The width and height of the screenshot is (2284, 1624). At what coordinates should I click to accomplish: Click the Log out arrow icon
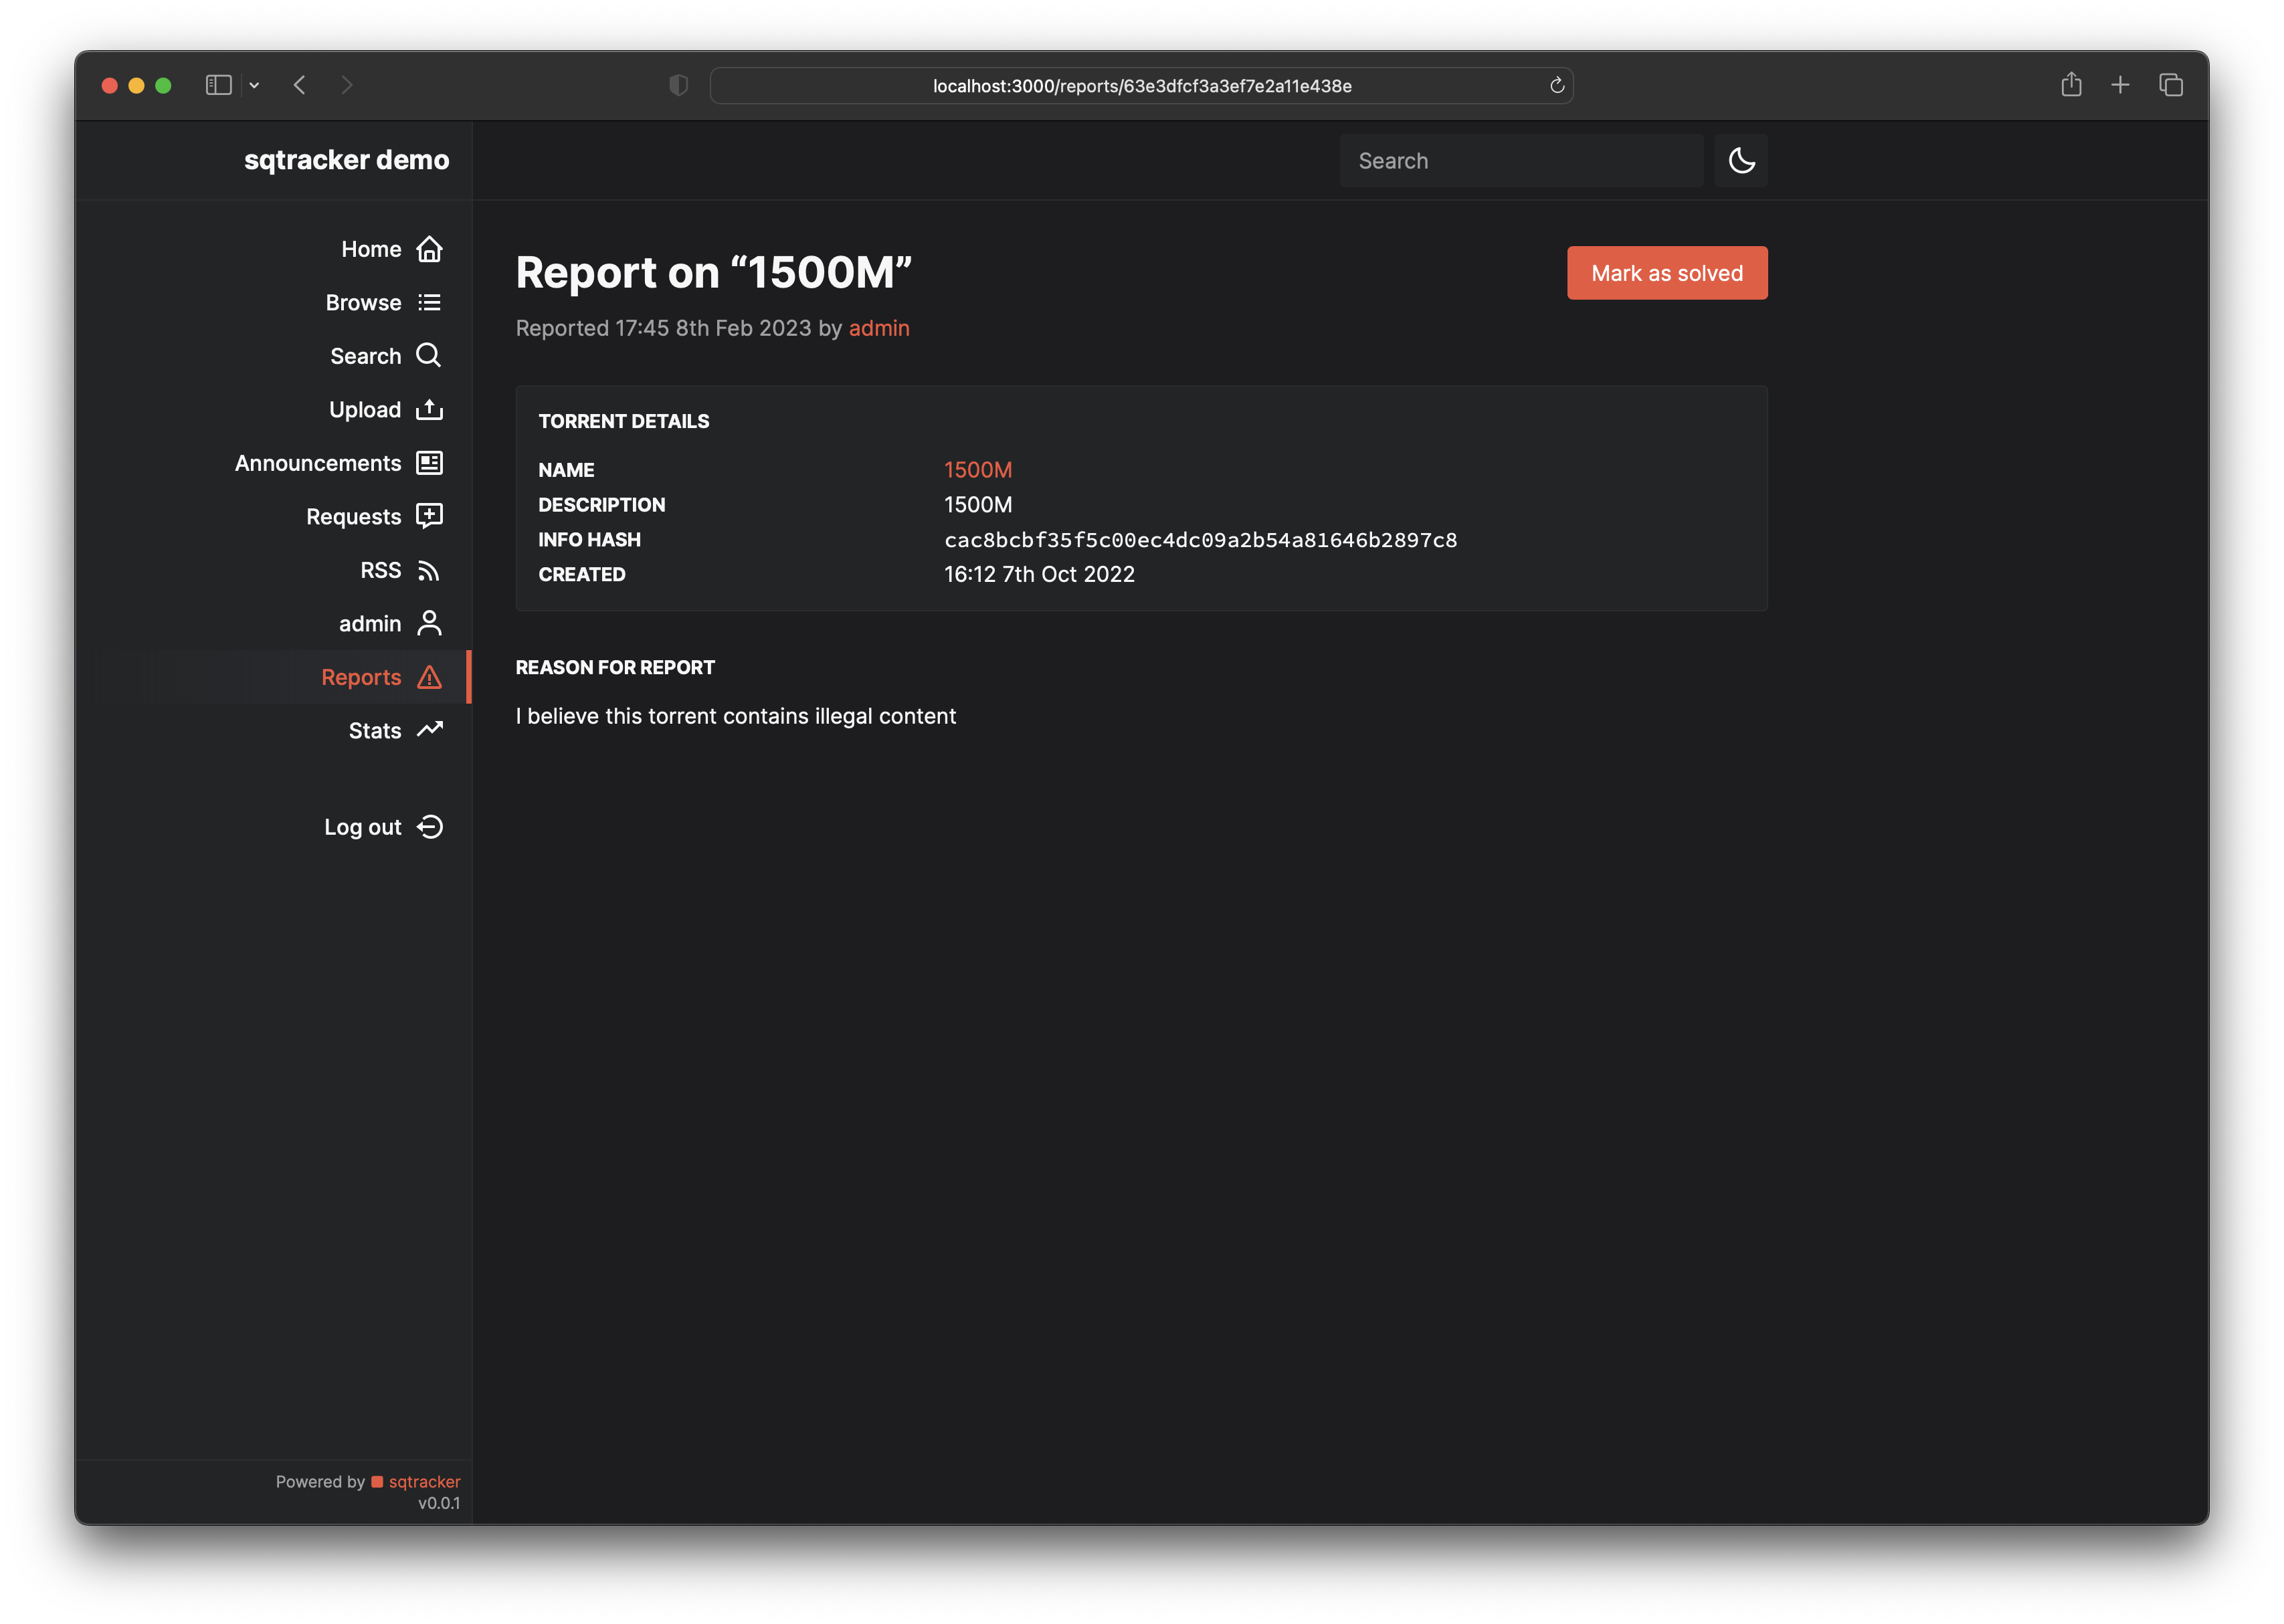[429, 827]
